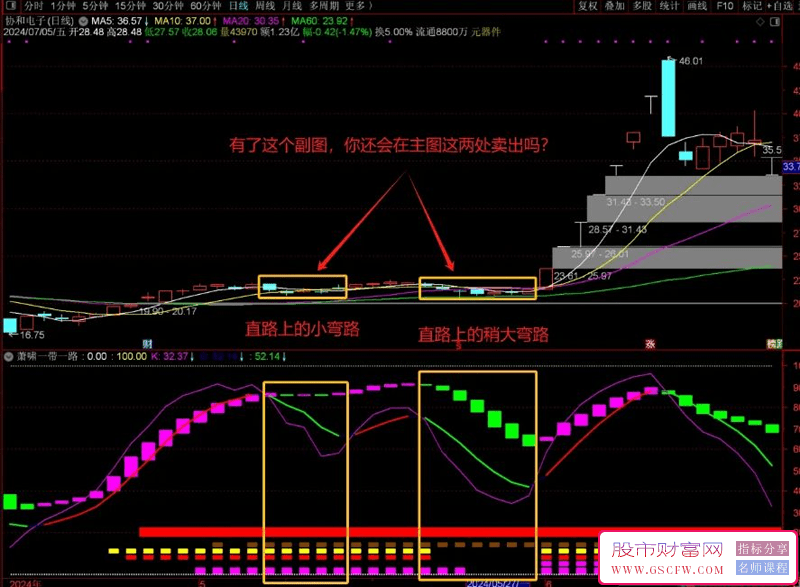The image size is (800, 587).
Task: Select the 日线 daily chart tab
Action: point(238,6)
